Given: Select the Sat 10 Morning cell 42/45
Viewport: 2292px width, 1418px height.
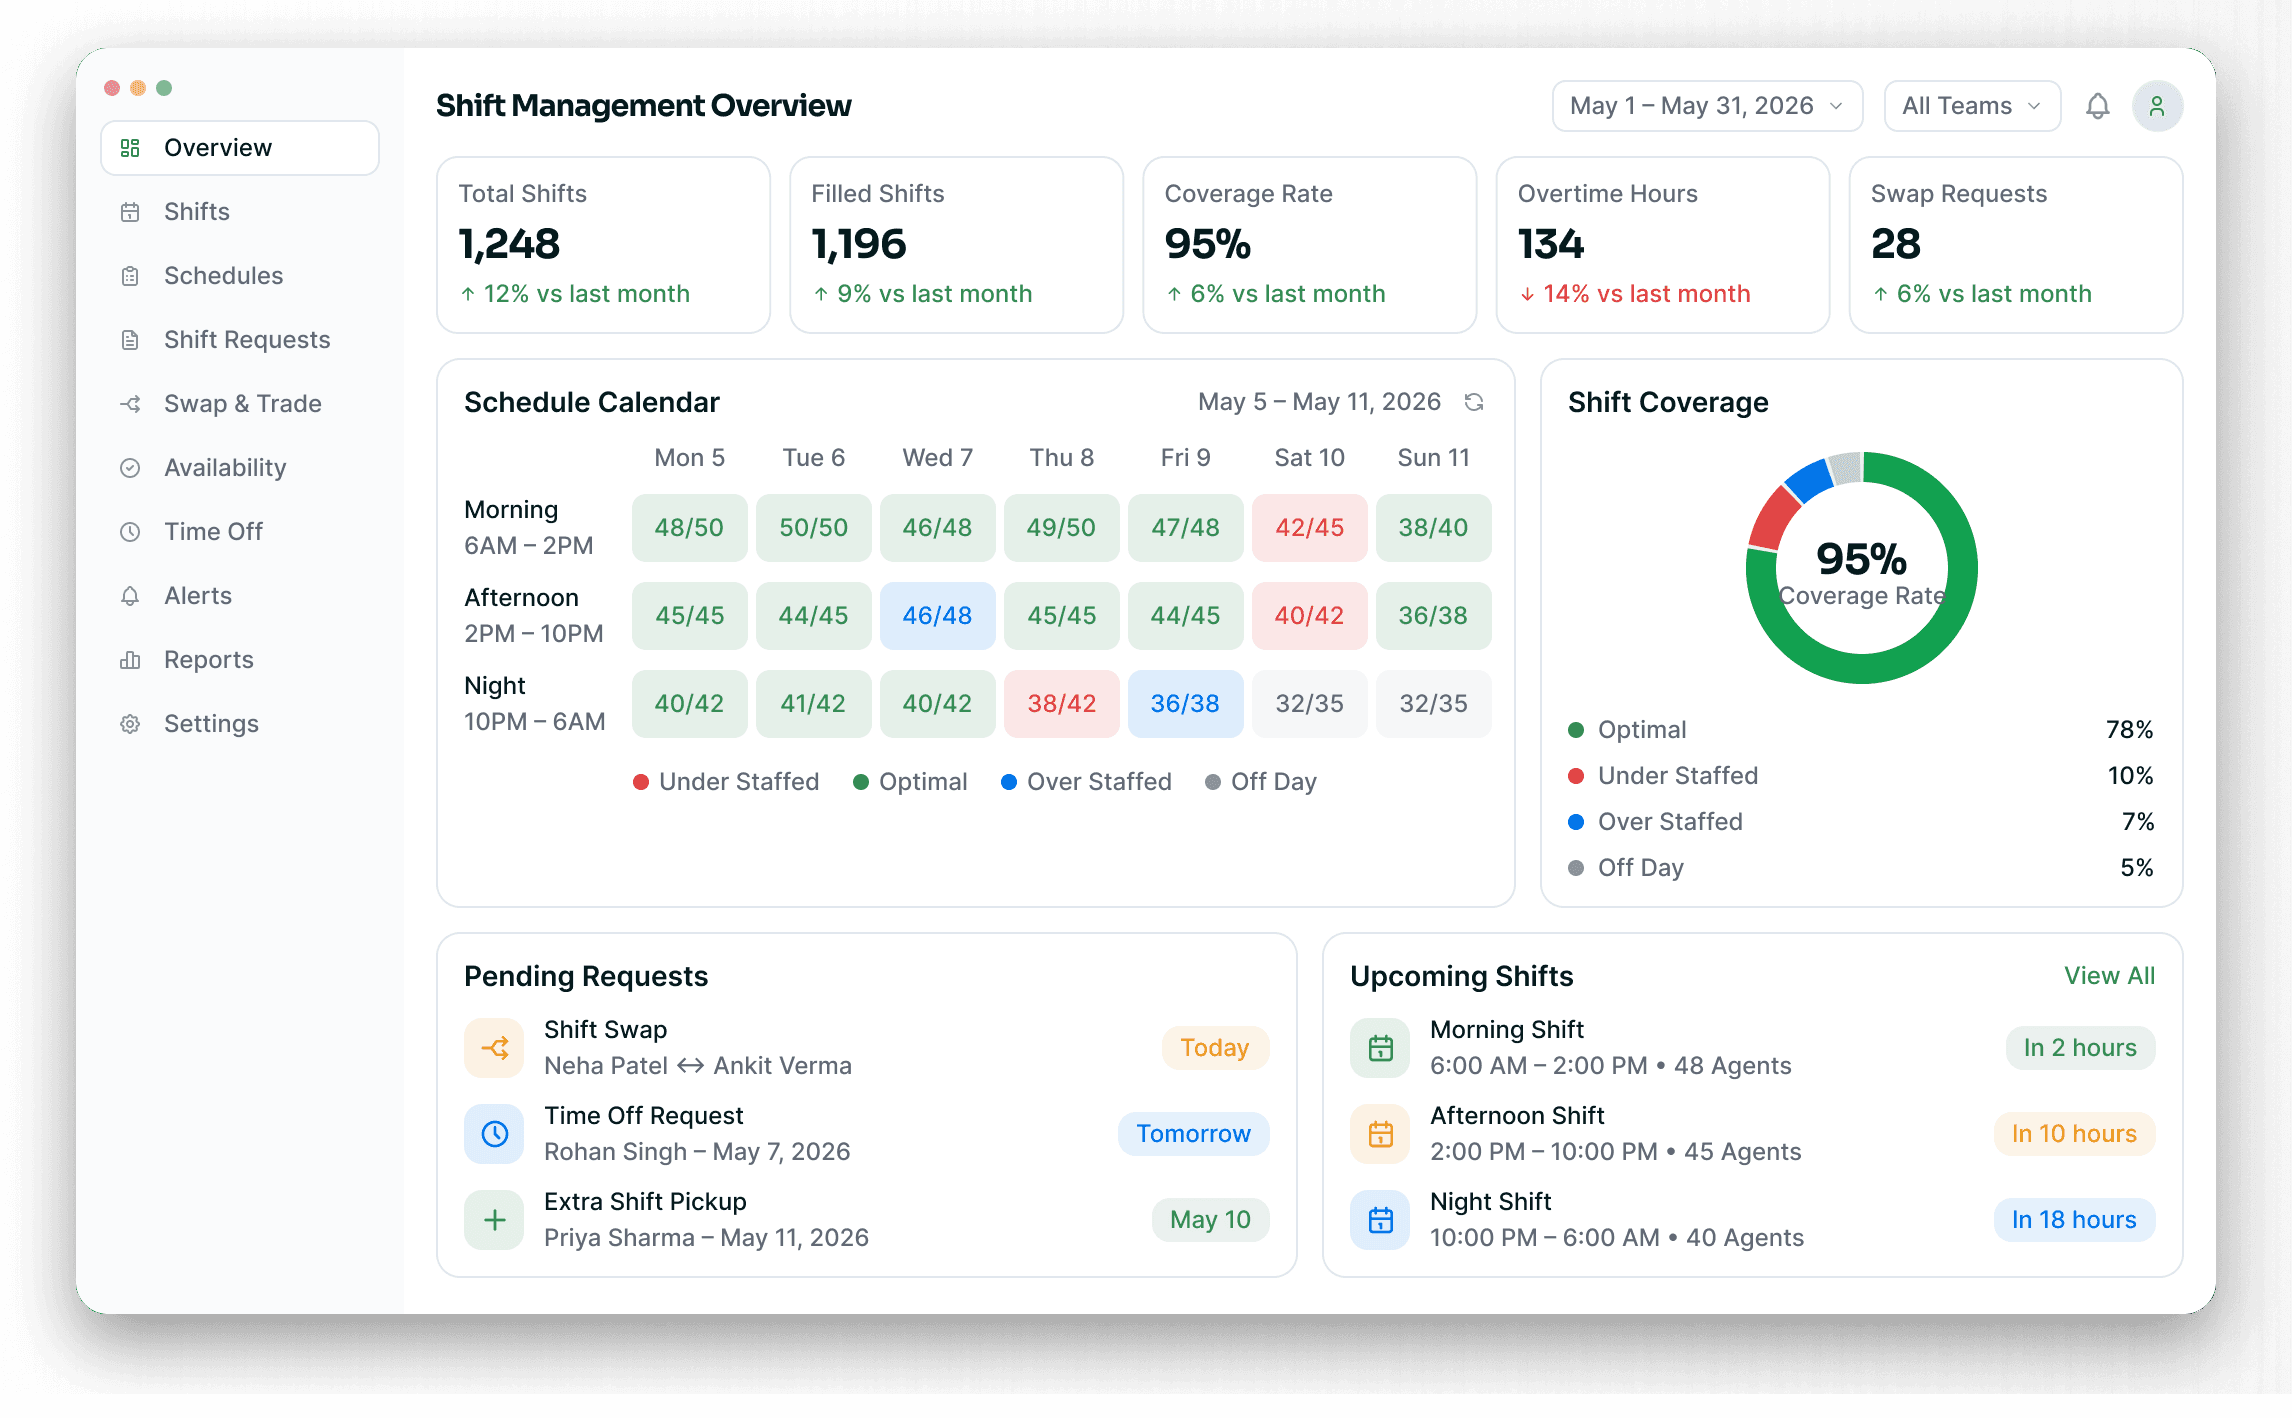Looking at the screenshot, I should (1309, 527).
